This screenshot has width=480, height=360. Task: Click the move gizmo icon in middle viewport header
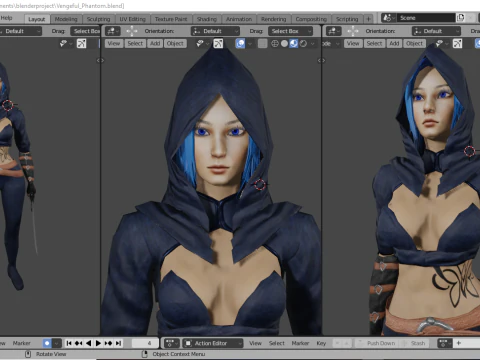132,31
